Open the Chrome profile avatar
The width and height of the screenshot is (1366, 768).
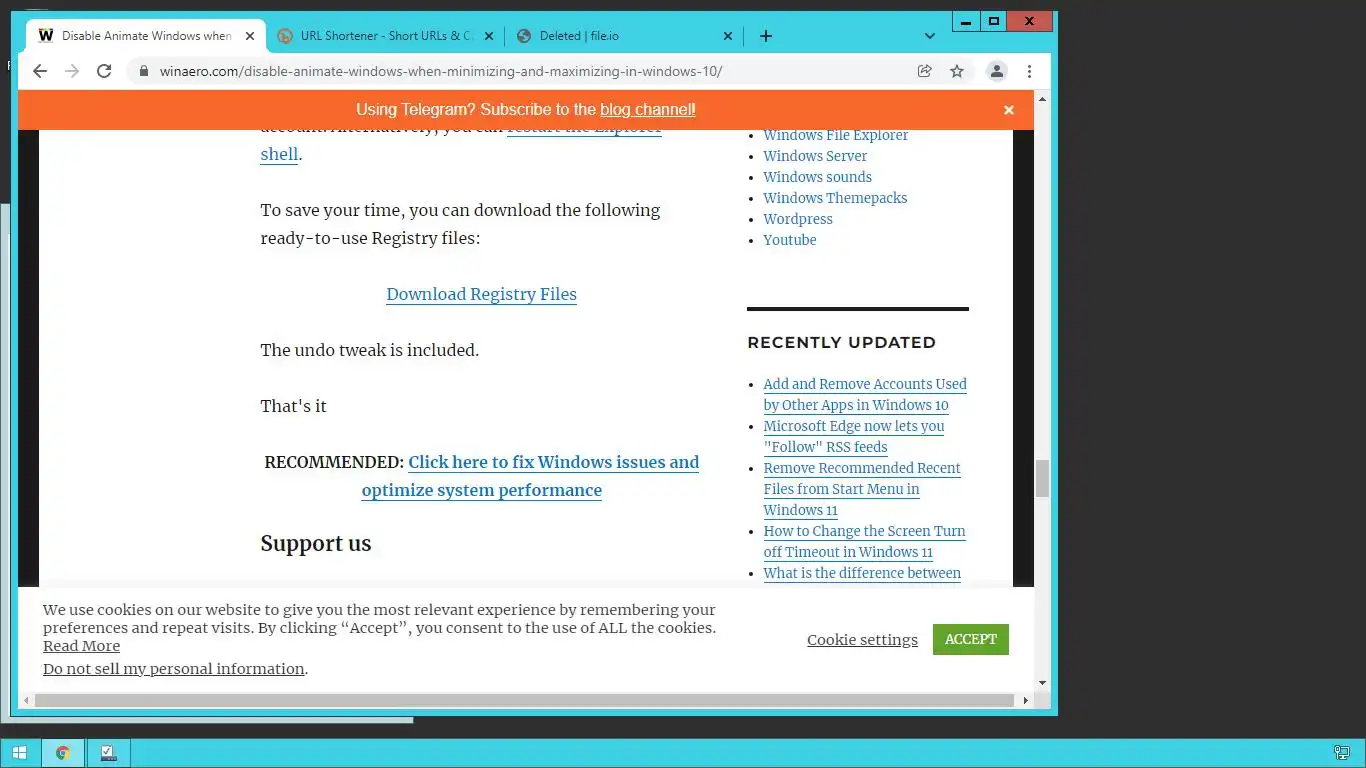(996, 71)
